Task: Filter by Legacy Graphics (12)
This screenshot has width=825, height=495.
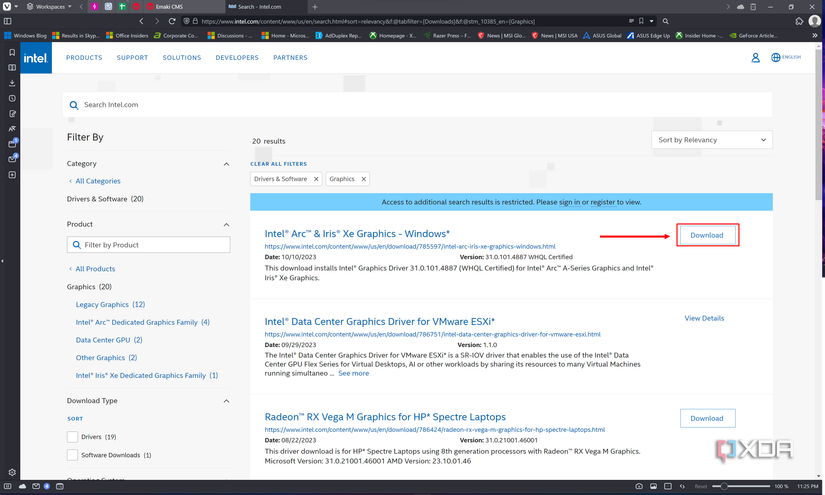Action: coord(110,305)
